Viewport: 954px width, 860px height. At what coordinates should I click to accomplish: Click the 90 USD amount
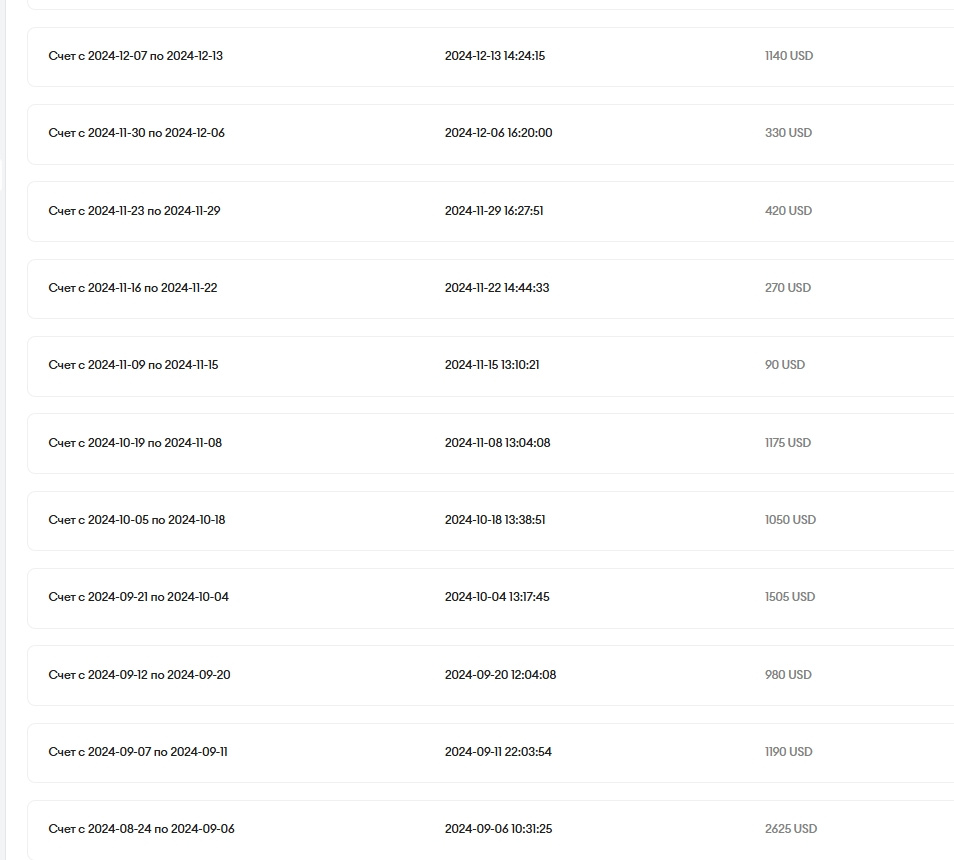click(x=785, y=365)
